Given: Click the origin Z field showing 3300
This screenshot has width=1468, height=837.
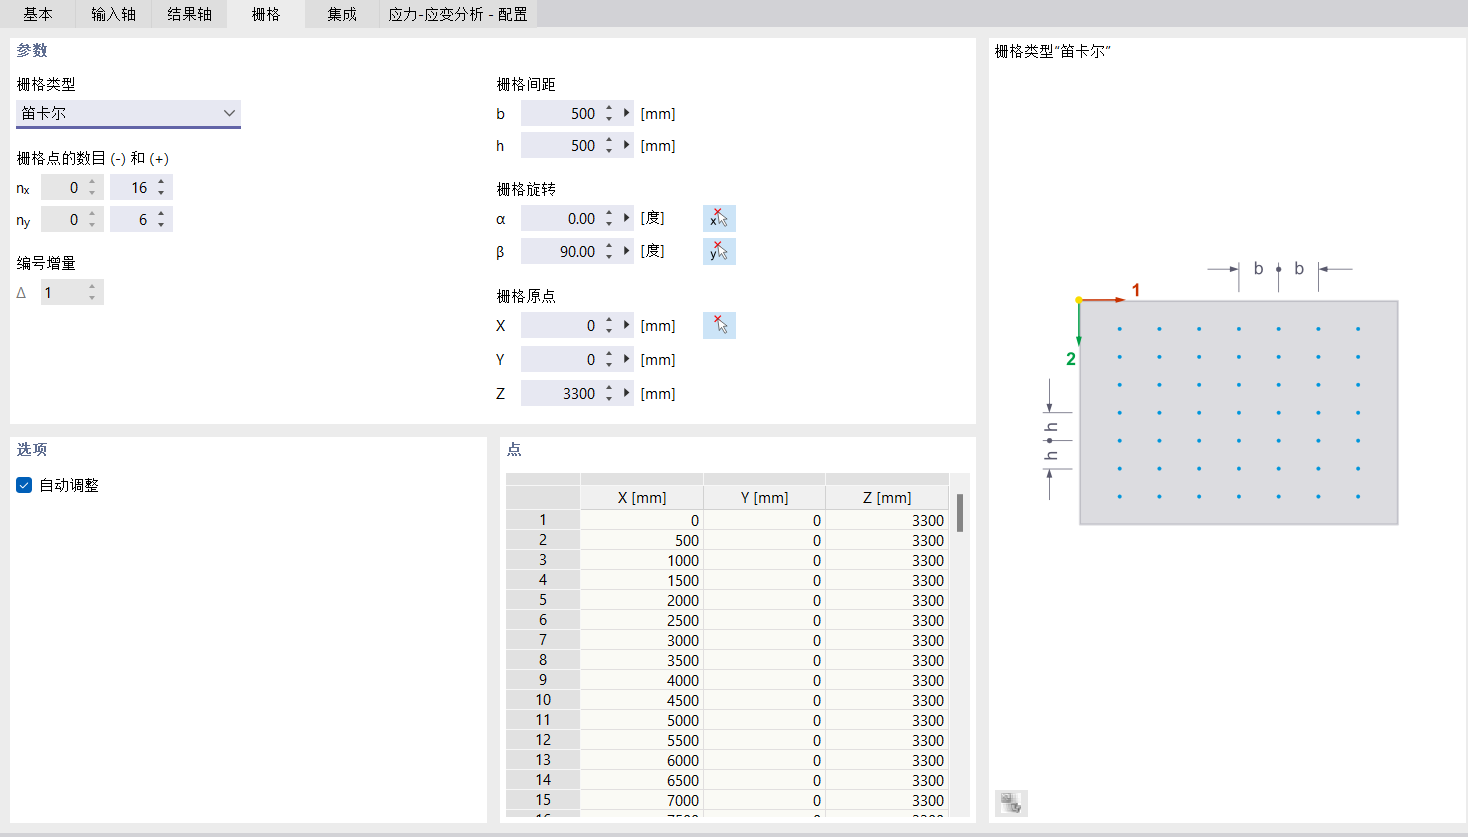Looking at the screenshot, I should (560, 393).
